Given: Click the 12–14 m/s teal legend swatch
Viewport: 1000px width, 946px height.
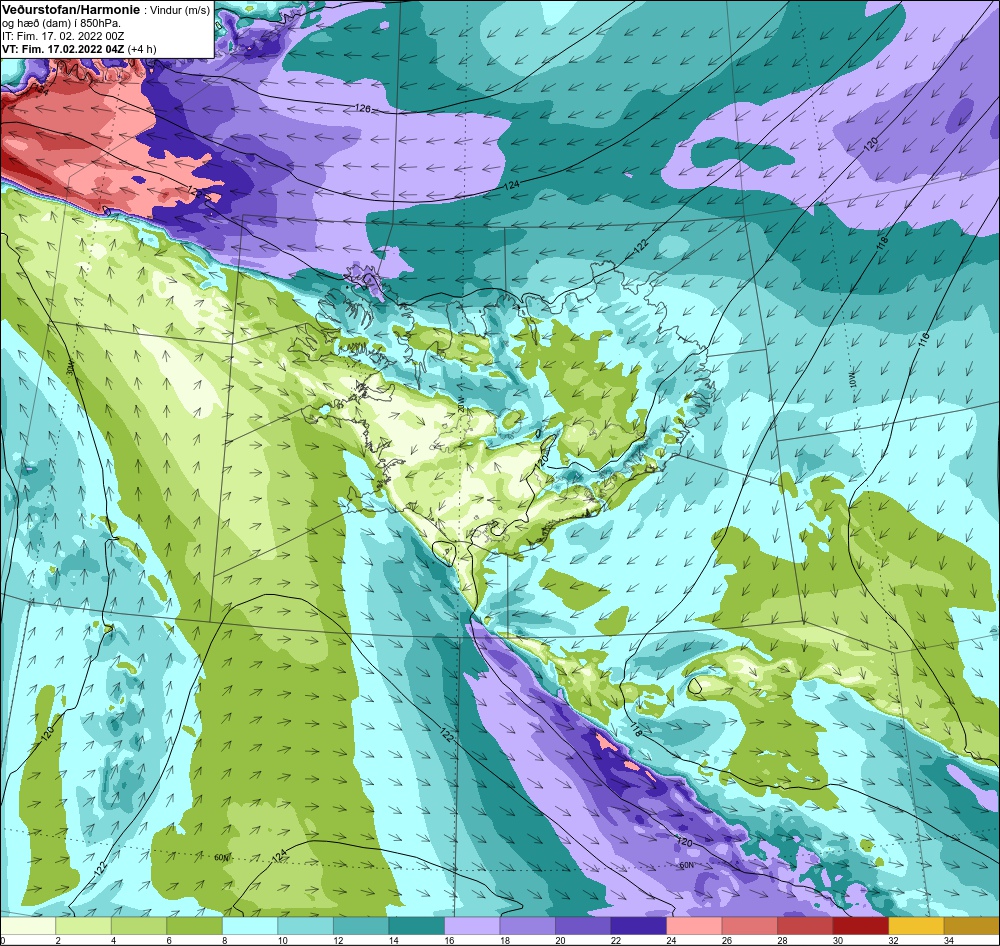Looking at the screenshot, I should (x=361, y=926).
